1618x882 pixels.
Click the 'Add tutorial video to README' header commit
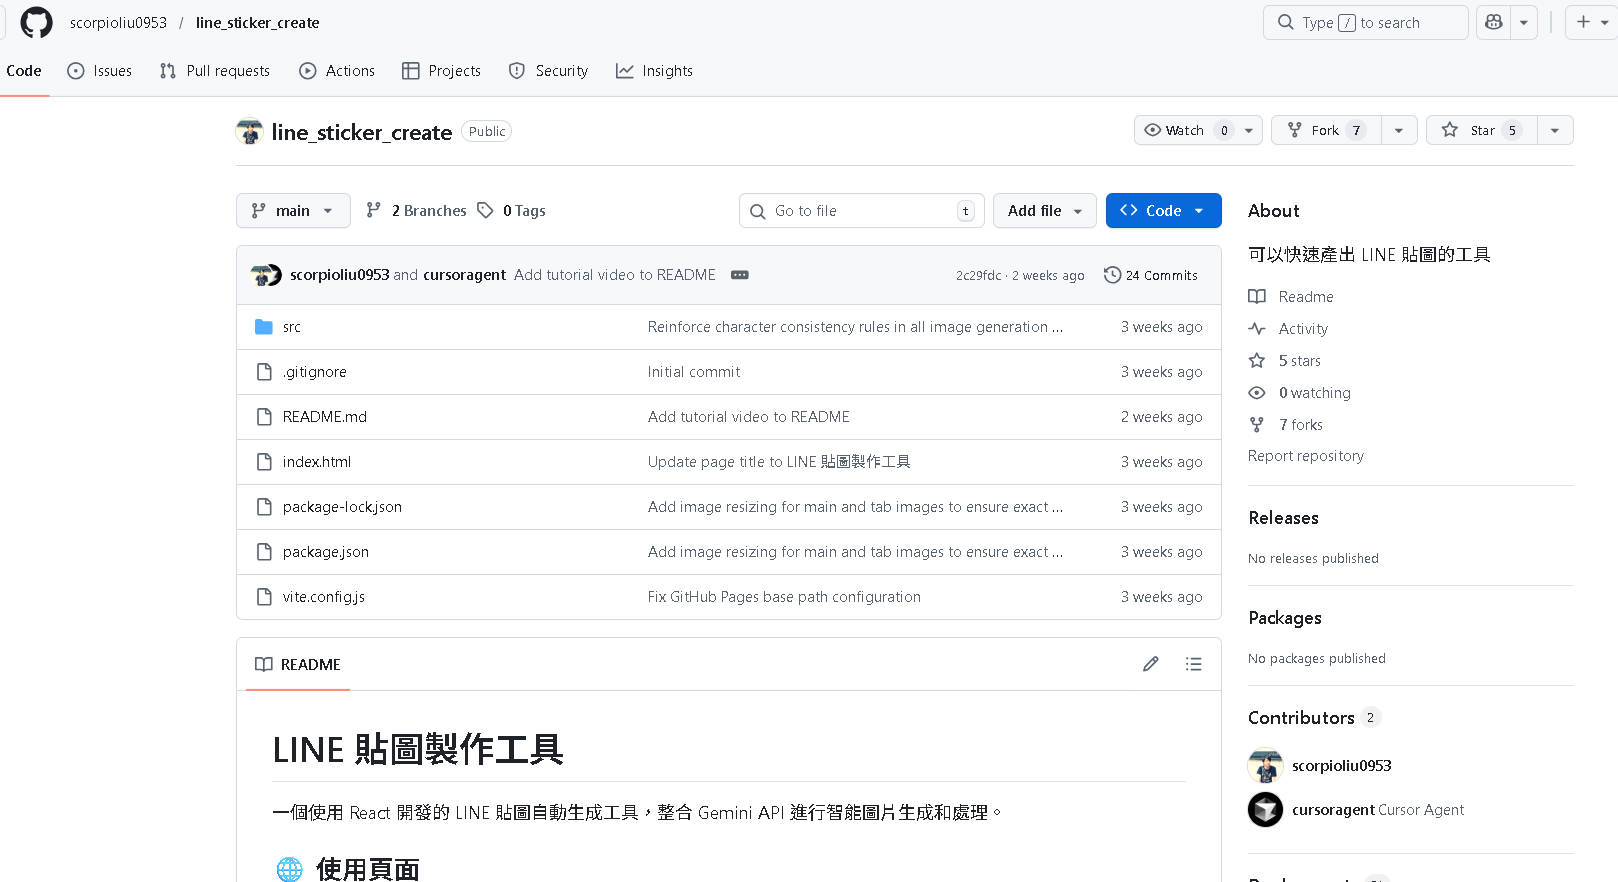(x=615, y=275)
